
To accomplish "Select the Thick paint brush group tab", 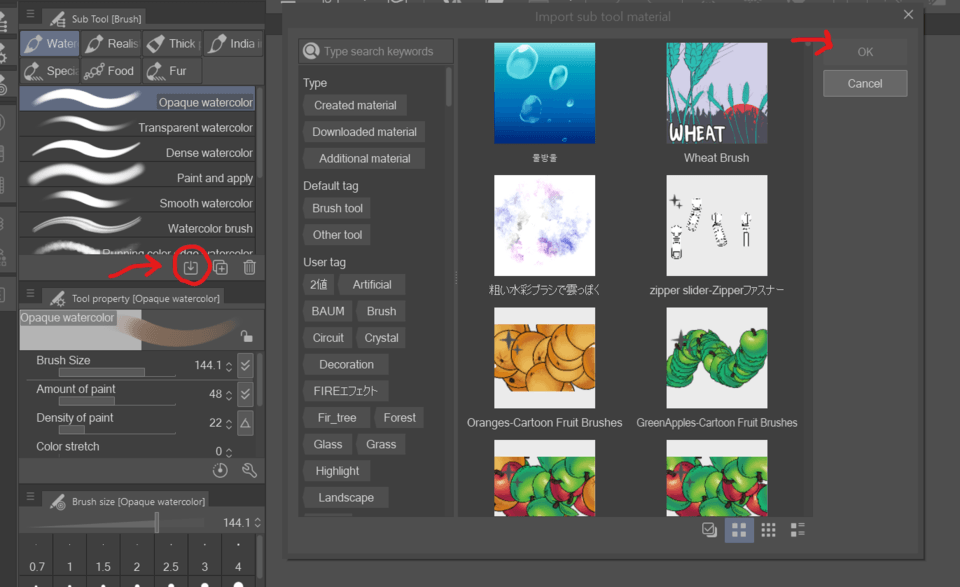I will click(171, 44).
